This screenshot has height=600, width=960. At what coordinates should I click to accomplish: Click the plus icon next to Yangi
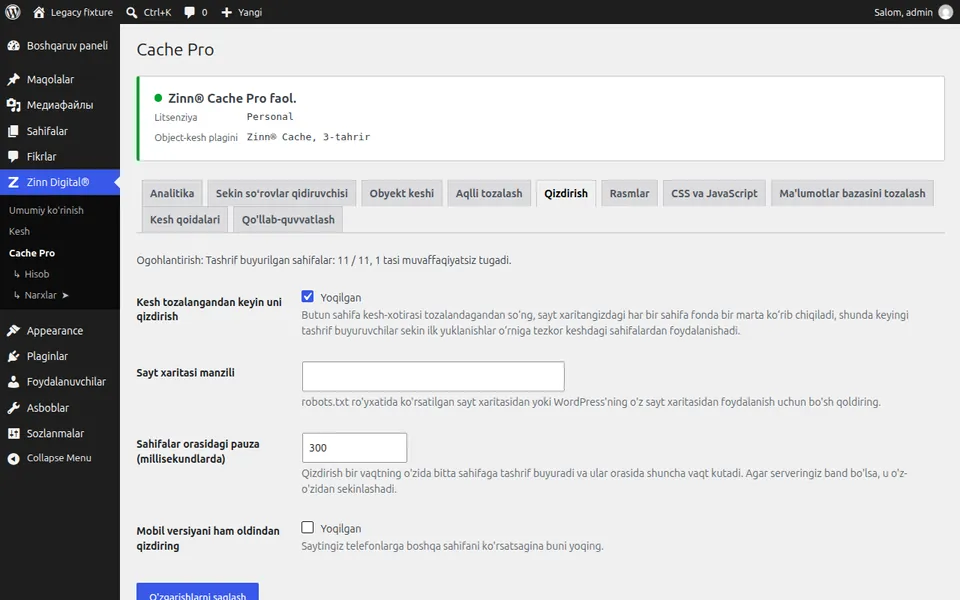click(x=227, y=12)
